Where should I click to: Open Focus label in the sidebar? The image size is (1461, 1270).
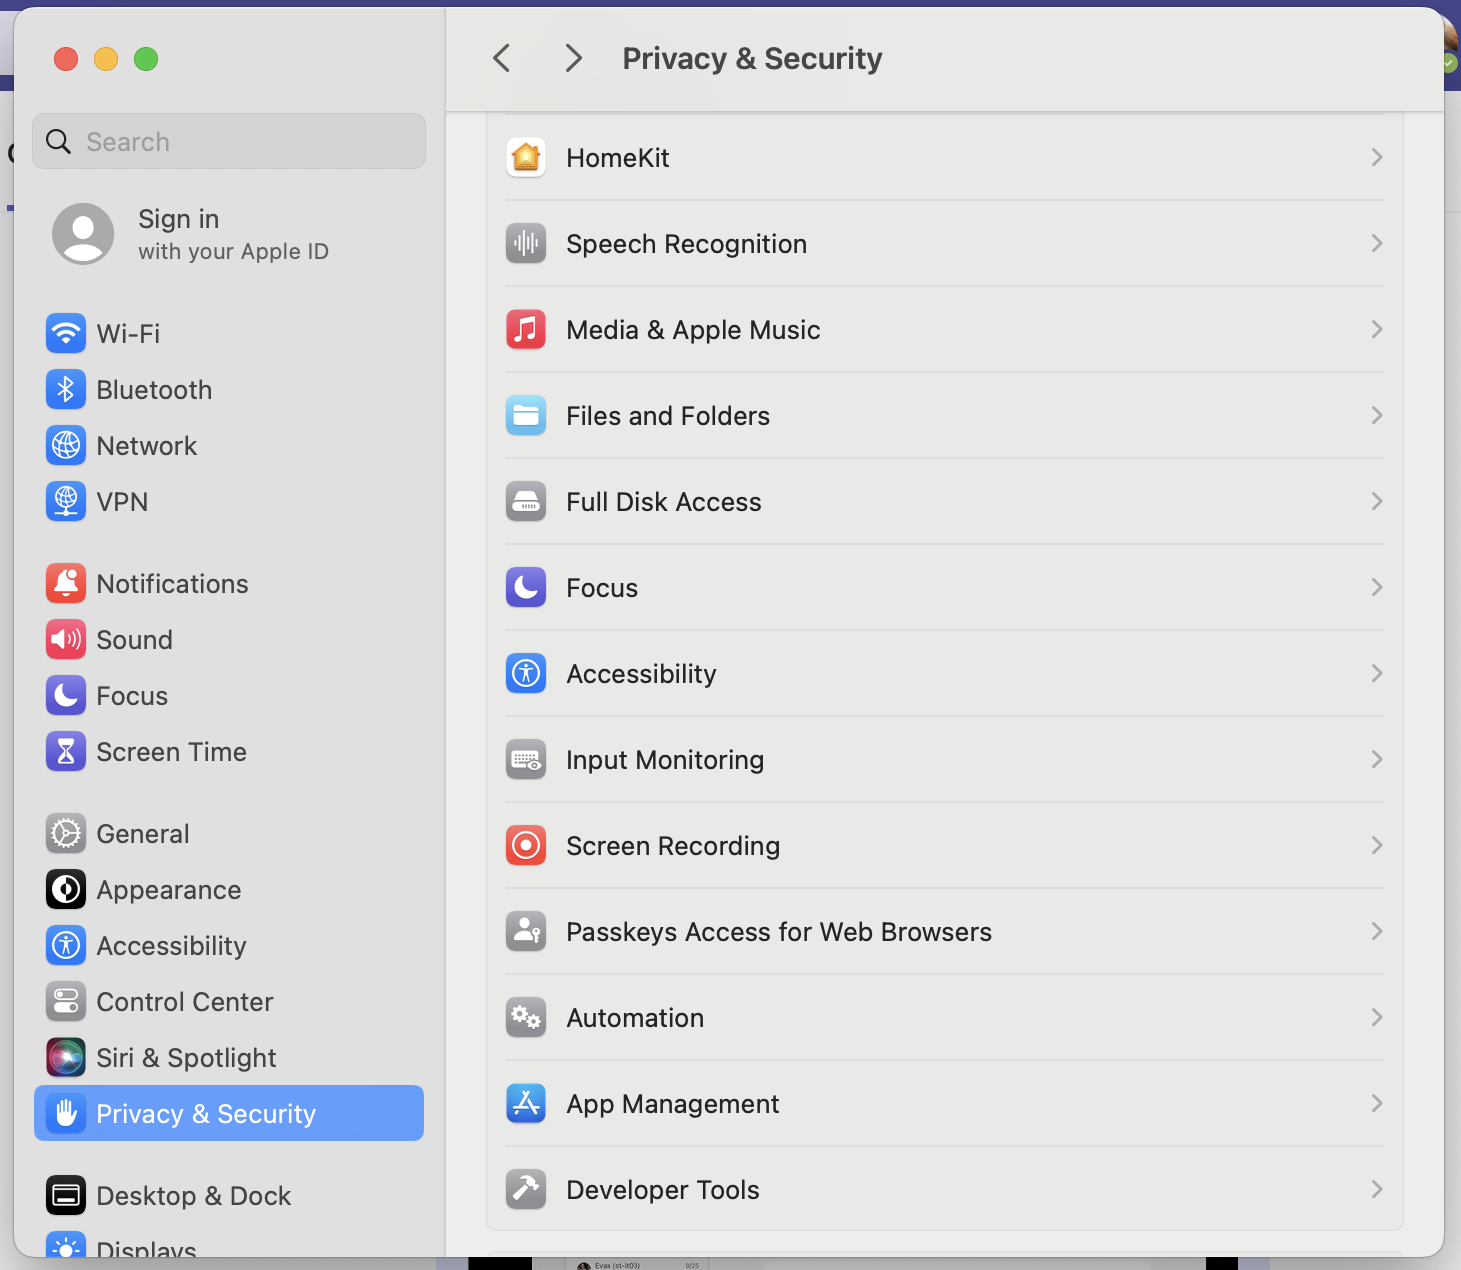pos(132,696)
